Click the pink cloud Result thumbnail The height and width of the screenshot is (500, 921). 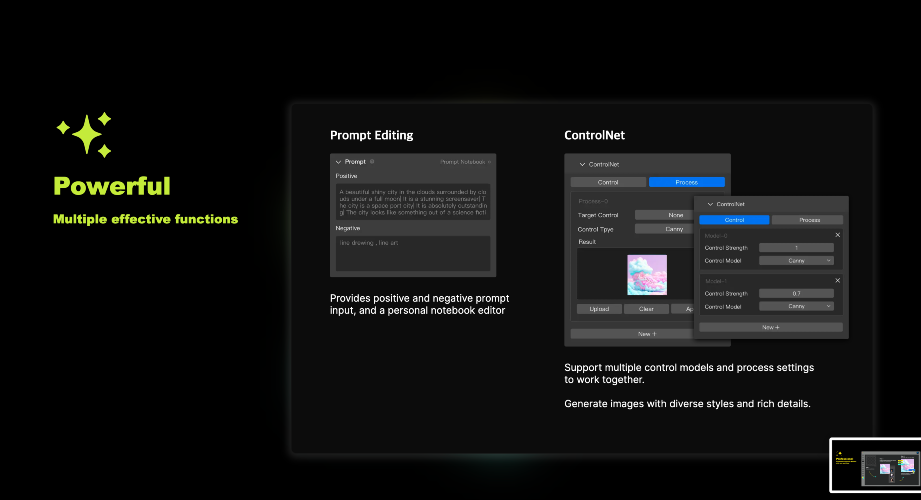[647, 274]
